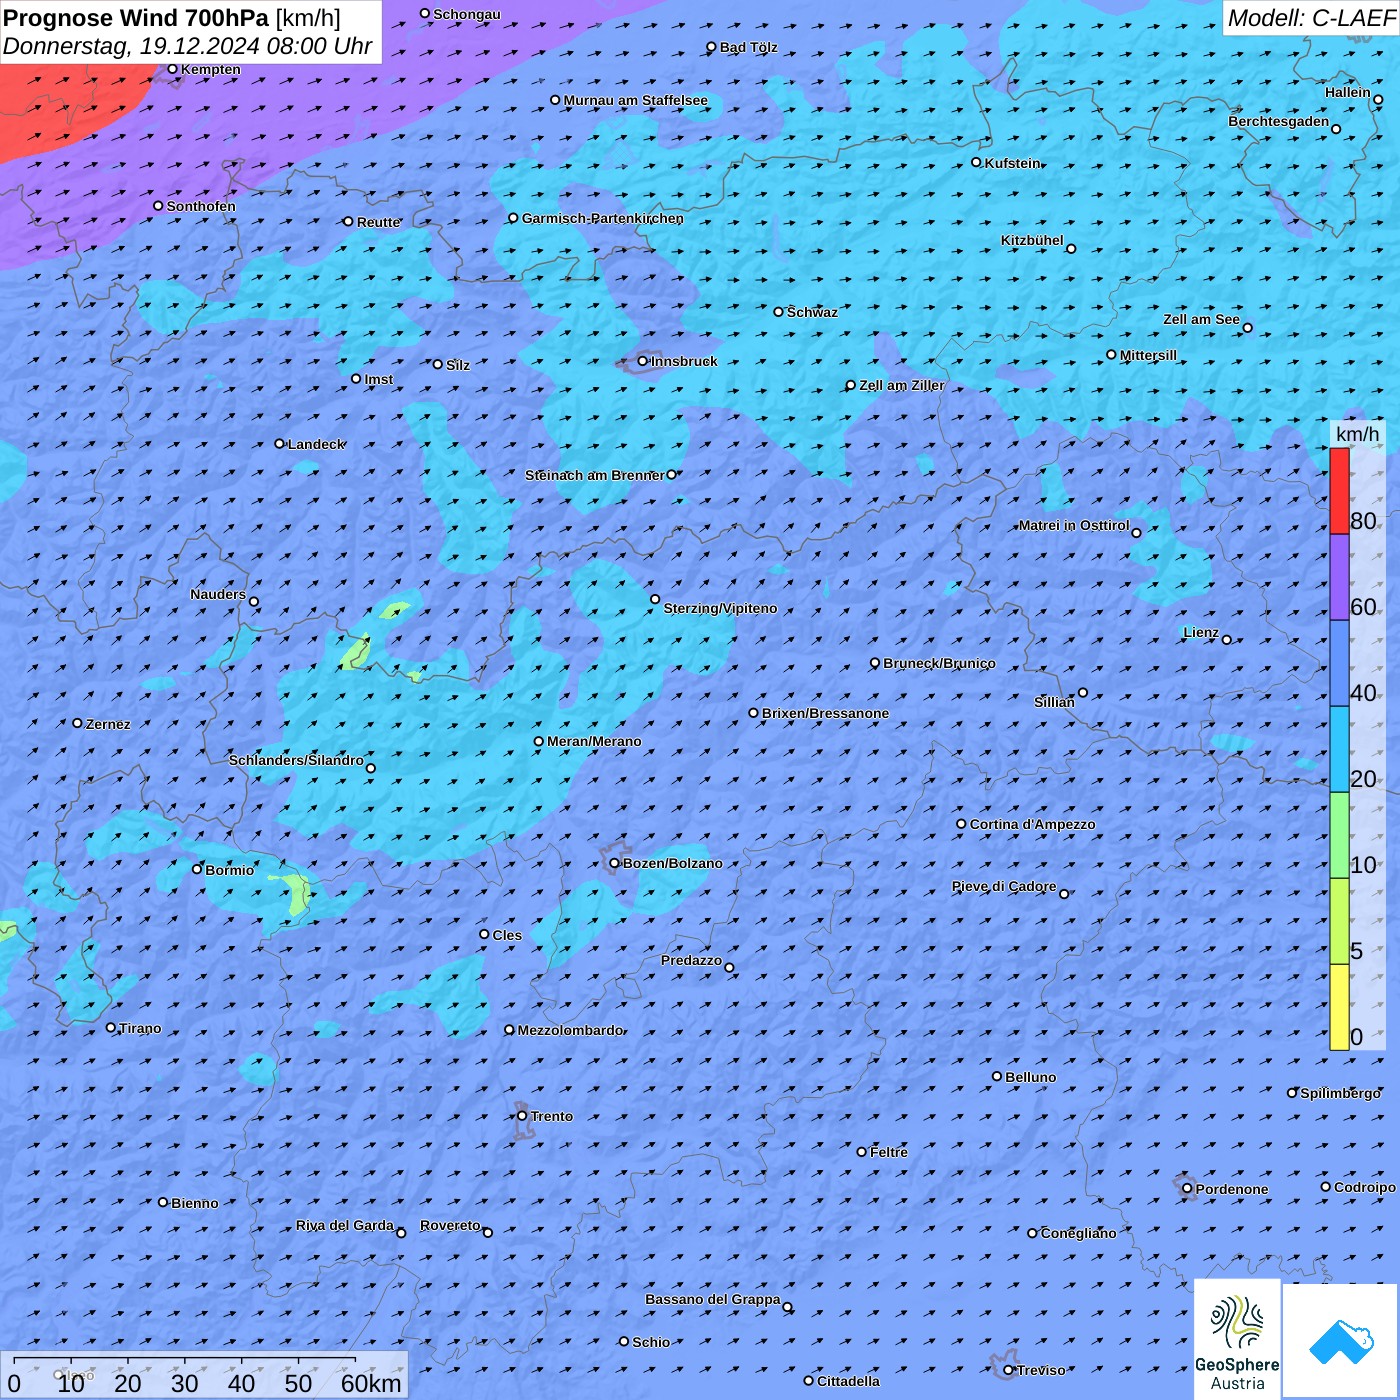Click the GeoSphere Austria logo

[1237, 1339]
